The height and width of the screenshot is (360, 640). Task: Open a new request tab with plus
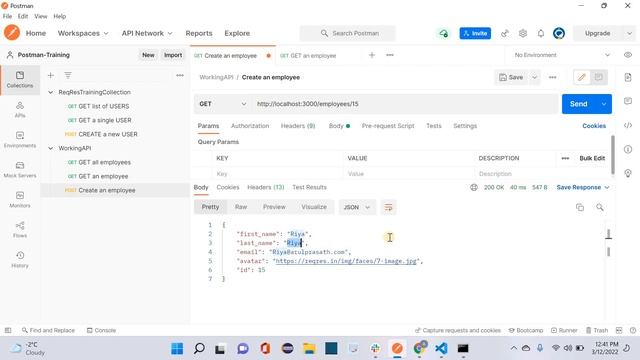(x=372, y=55)
